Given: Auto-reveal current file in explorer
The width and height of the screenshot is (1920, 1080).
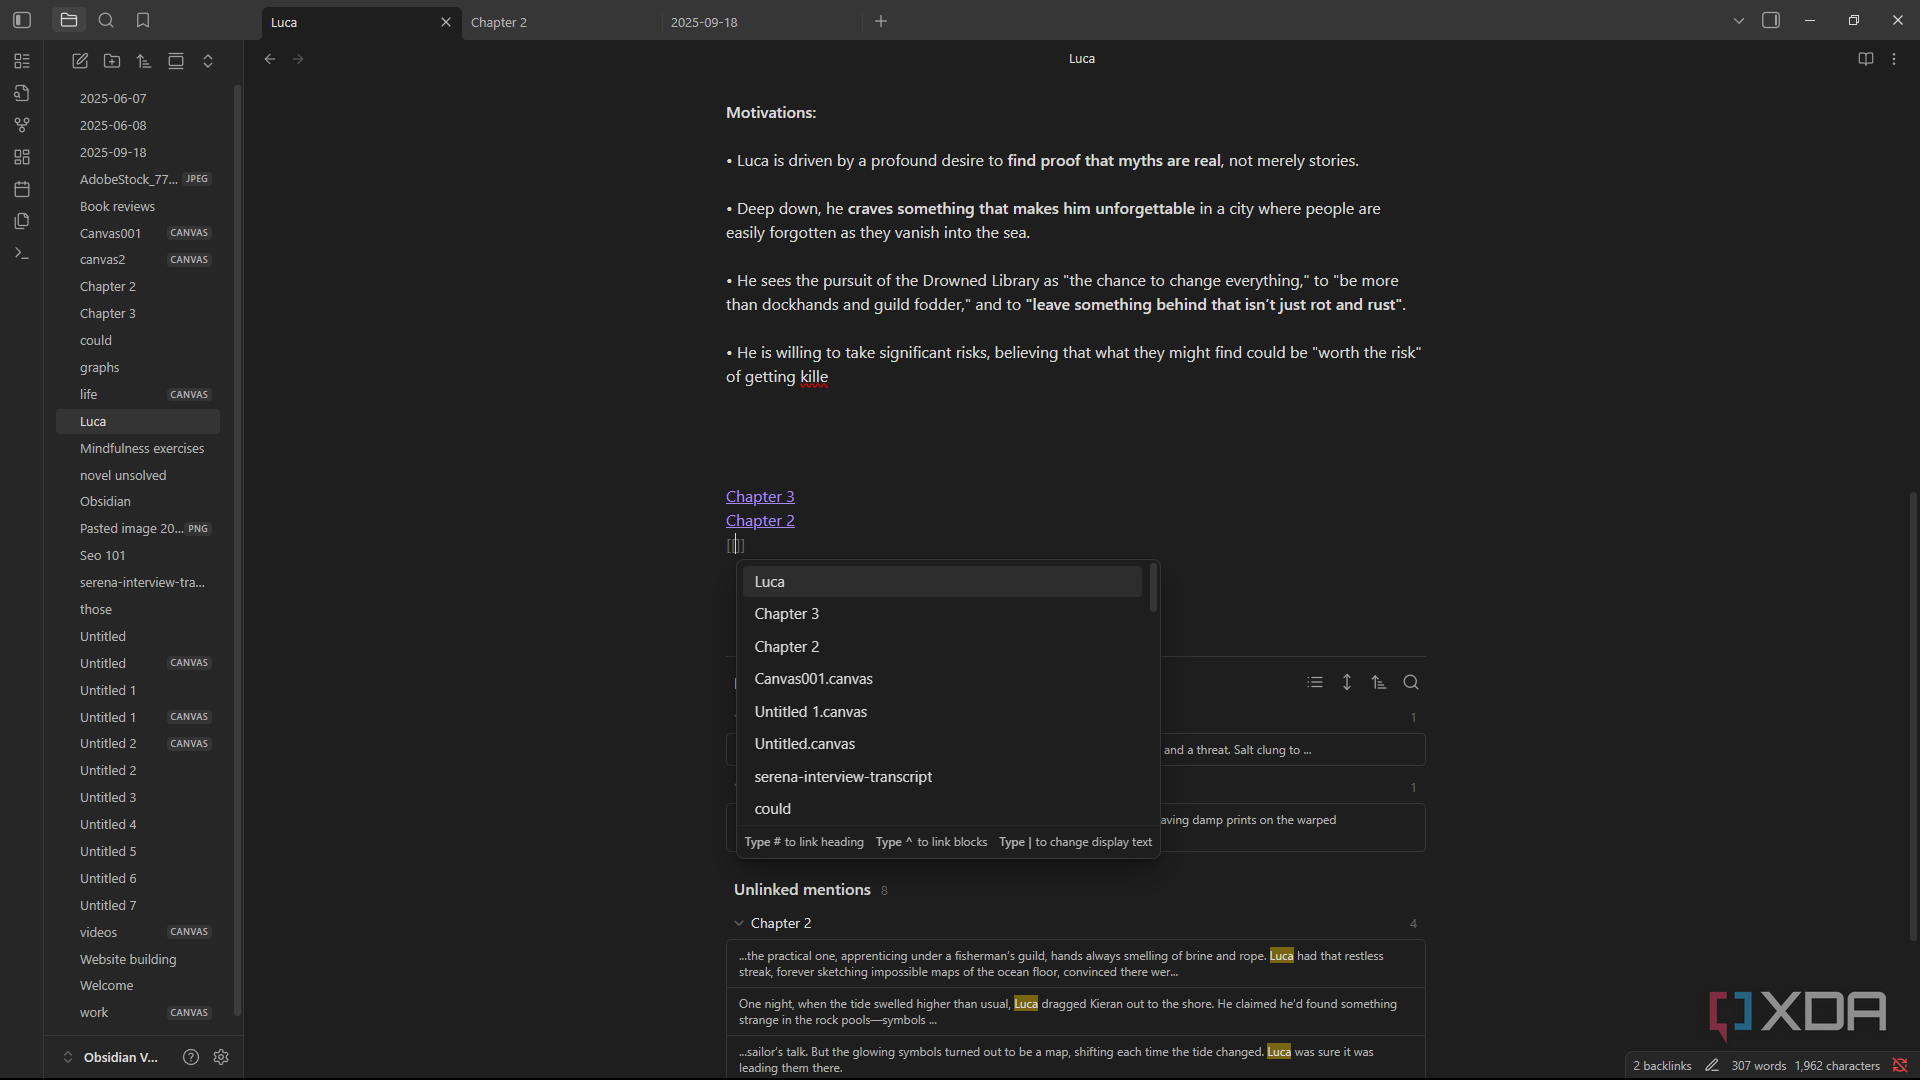Looking at the screenshot, I should (176, 61).
